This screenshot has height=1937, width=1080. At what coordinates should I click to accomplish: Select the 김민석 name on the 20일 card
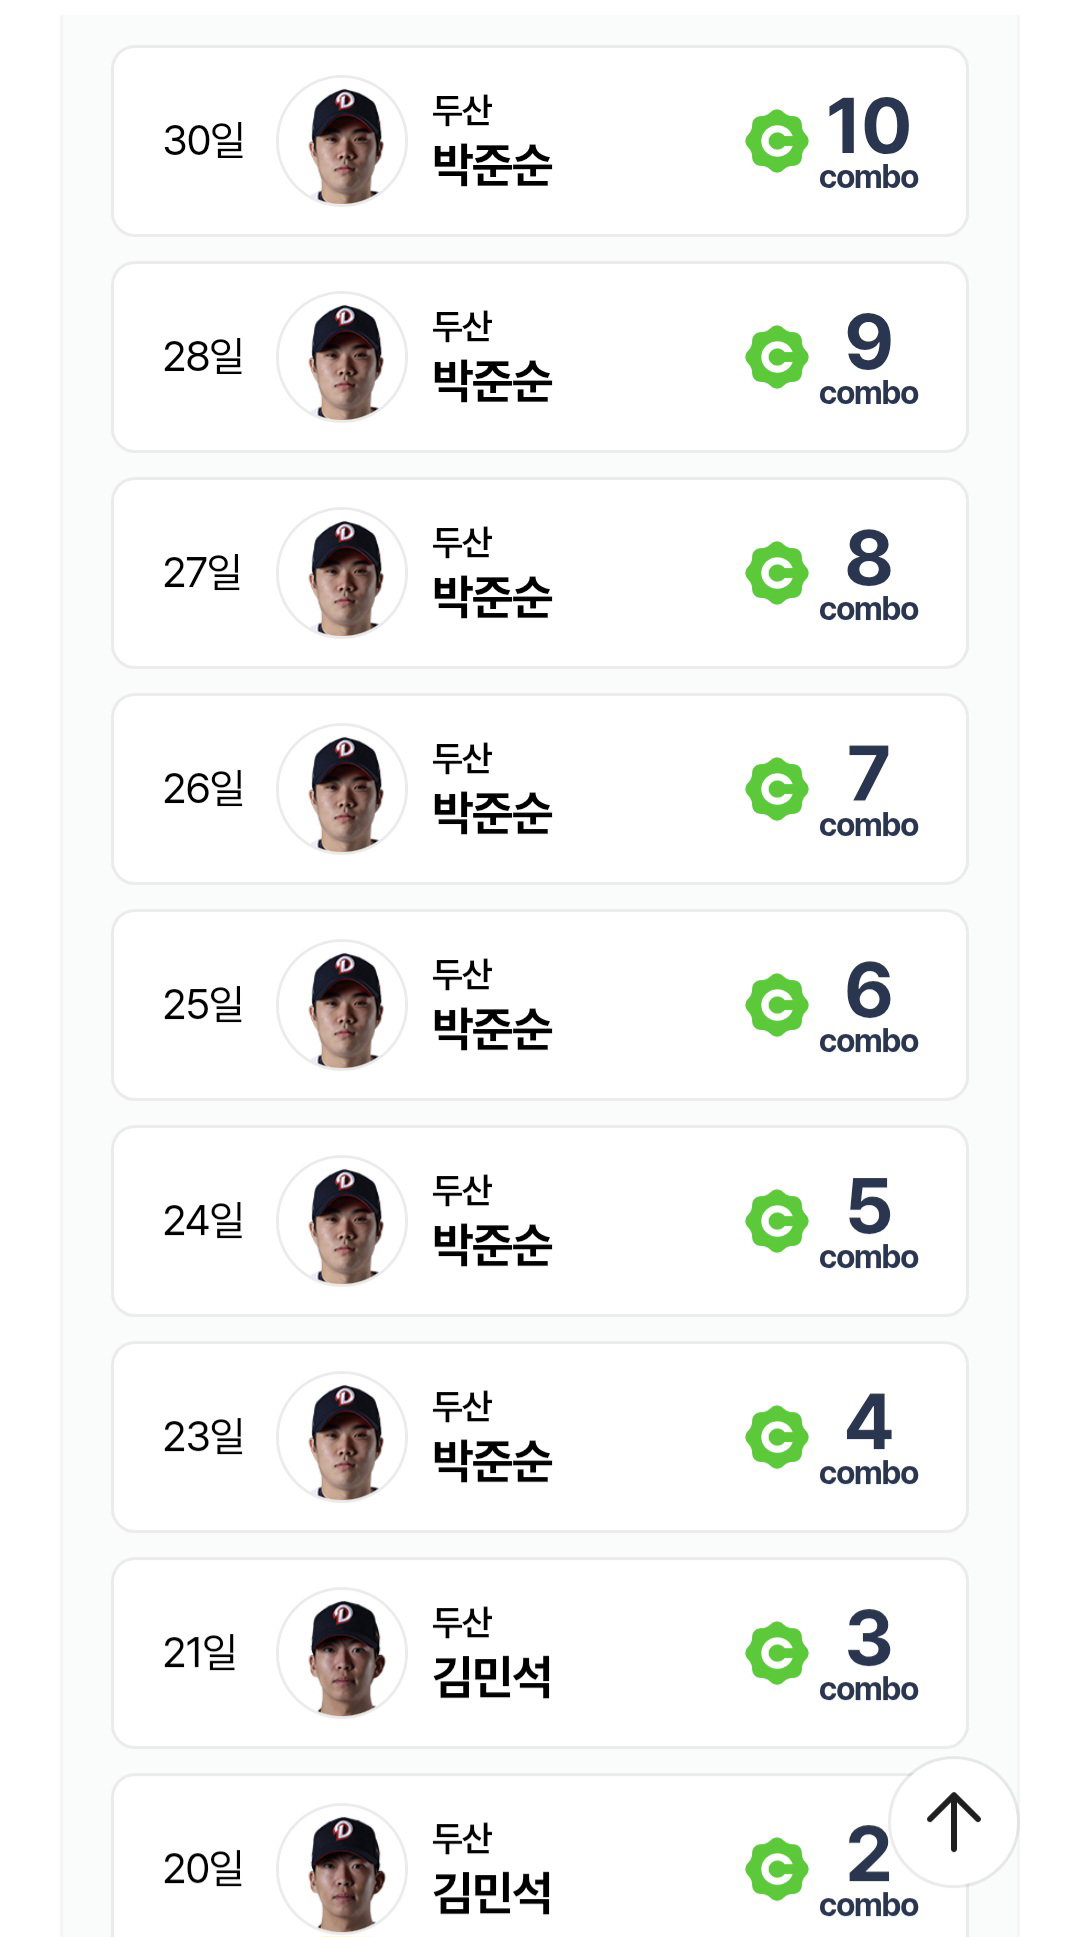492,1893
